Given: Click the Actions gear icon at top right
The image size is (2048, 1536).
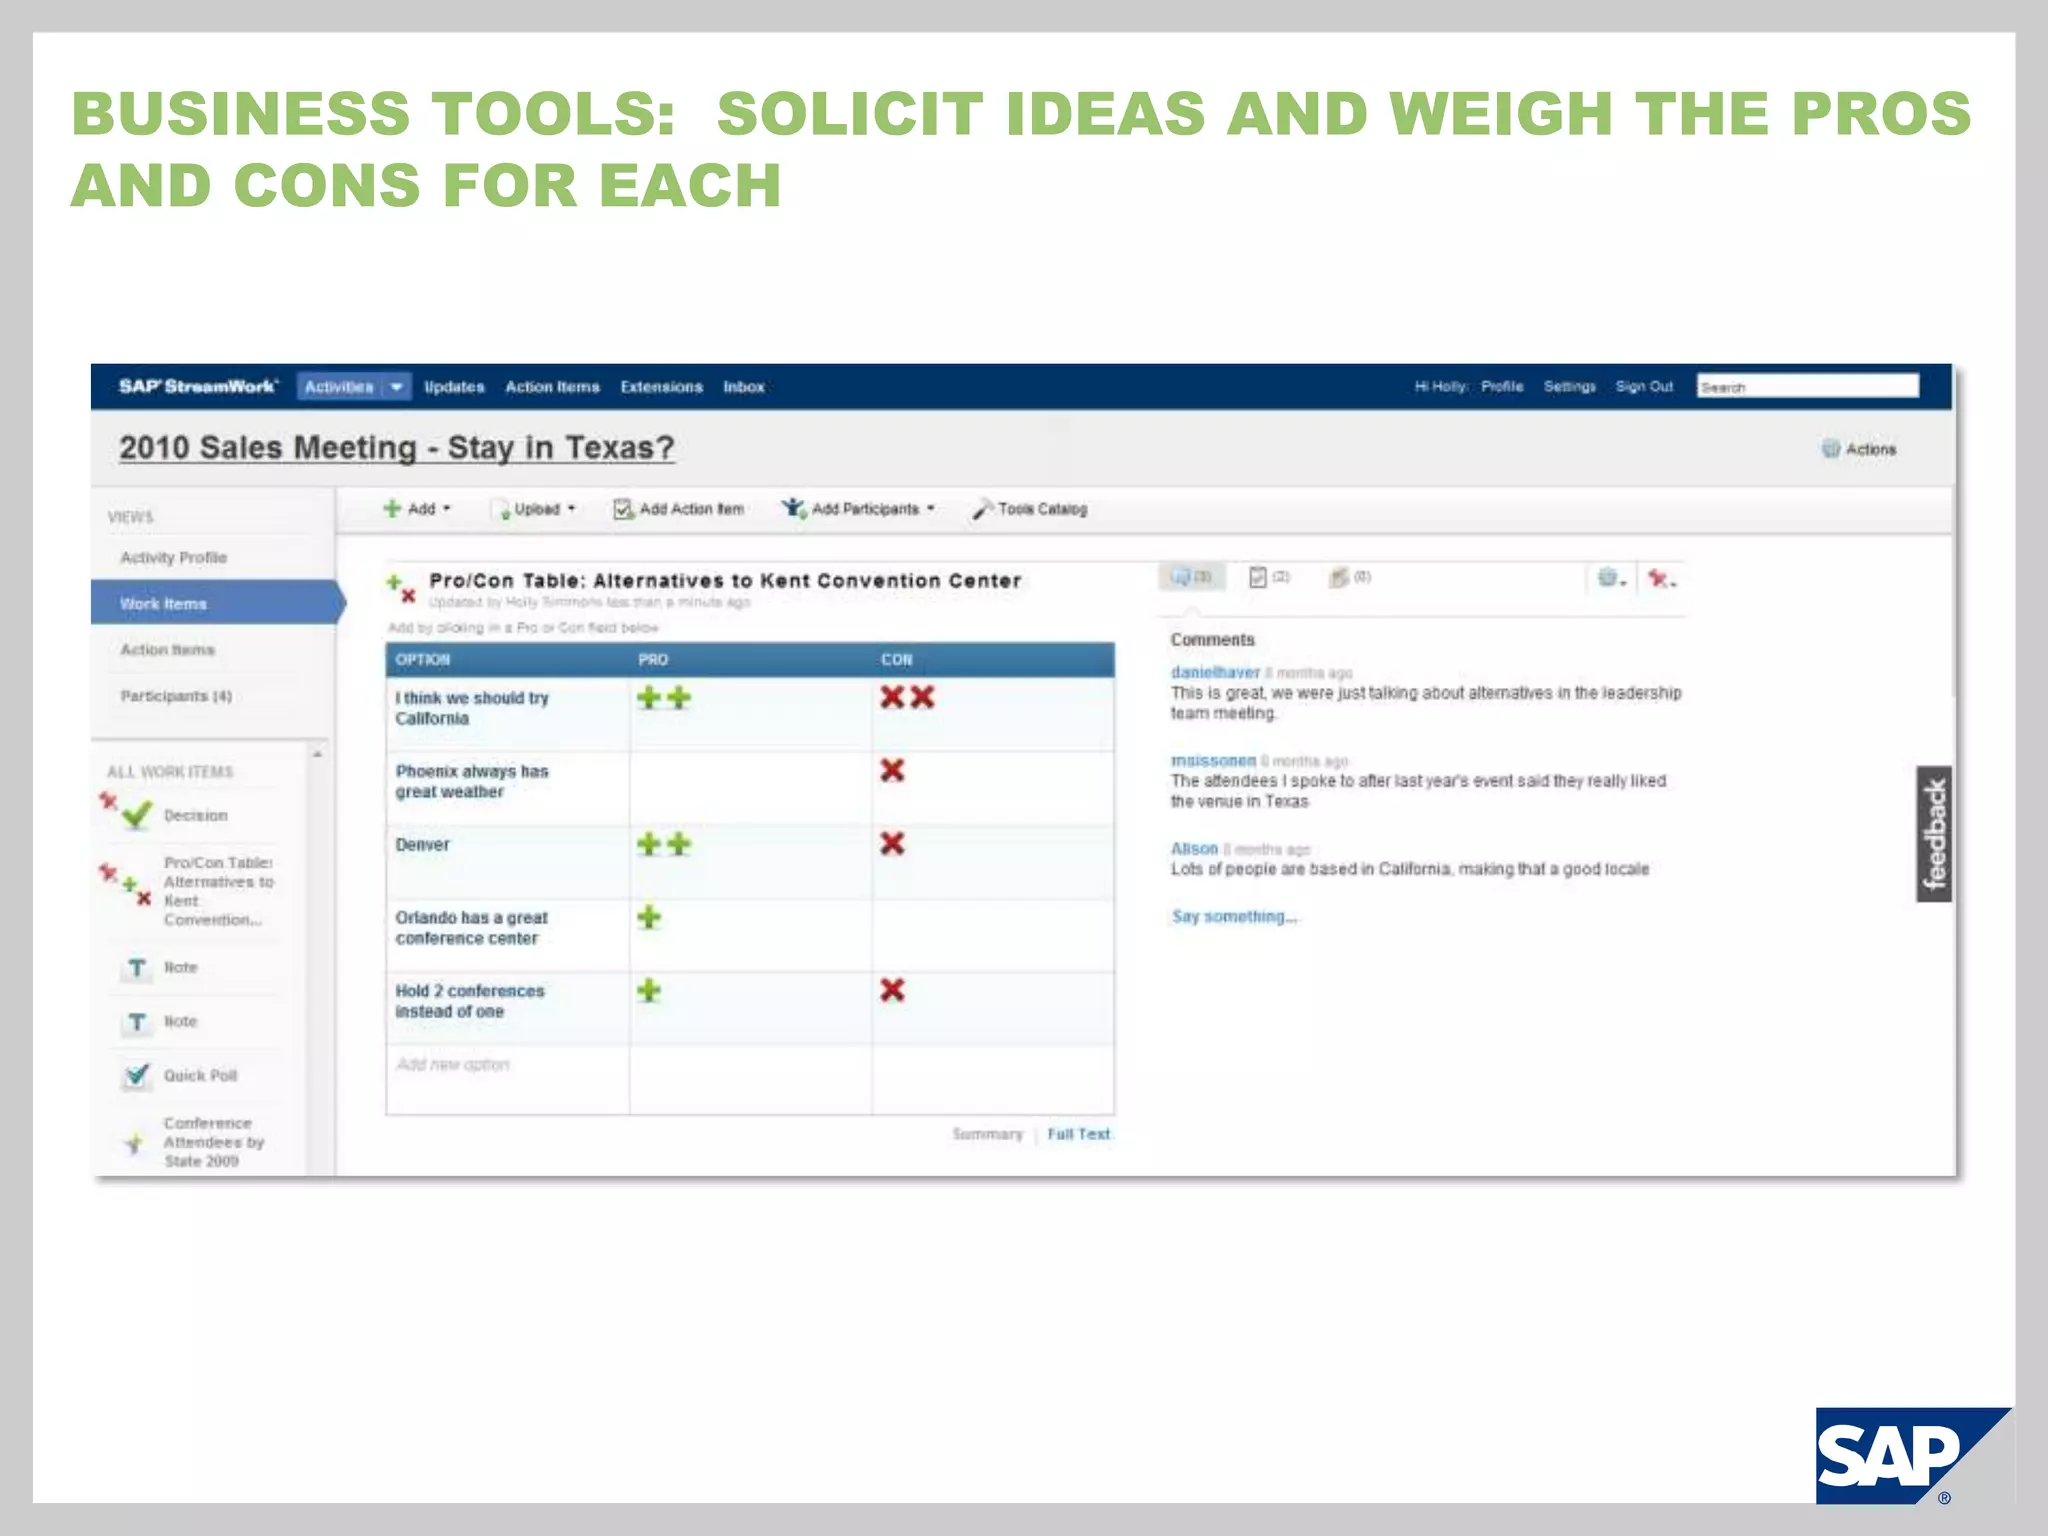Looking at the screenshot, I should point(1830,449).
